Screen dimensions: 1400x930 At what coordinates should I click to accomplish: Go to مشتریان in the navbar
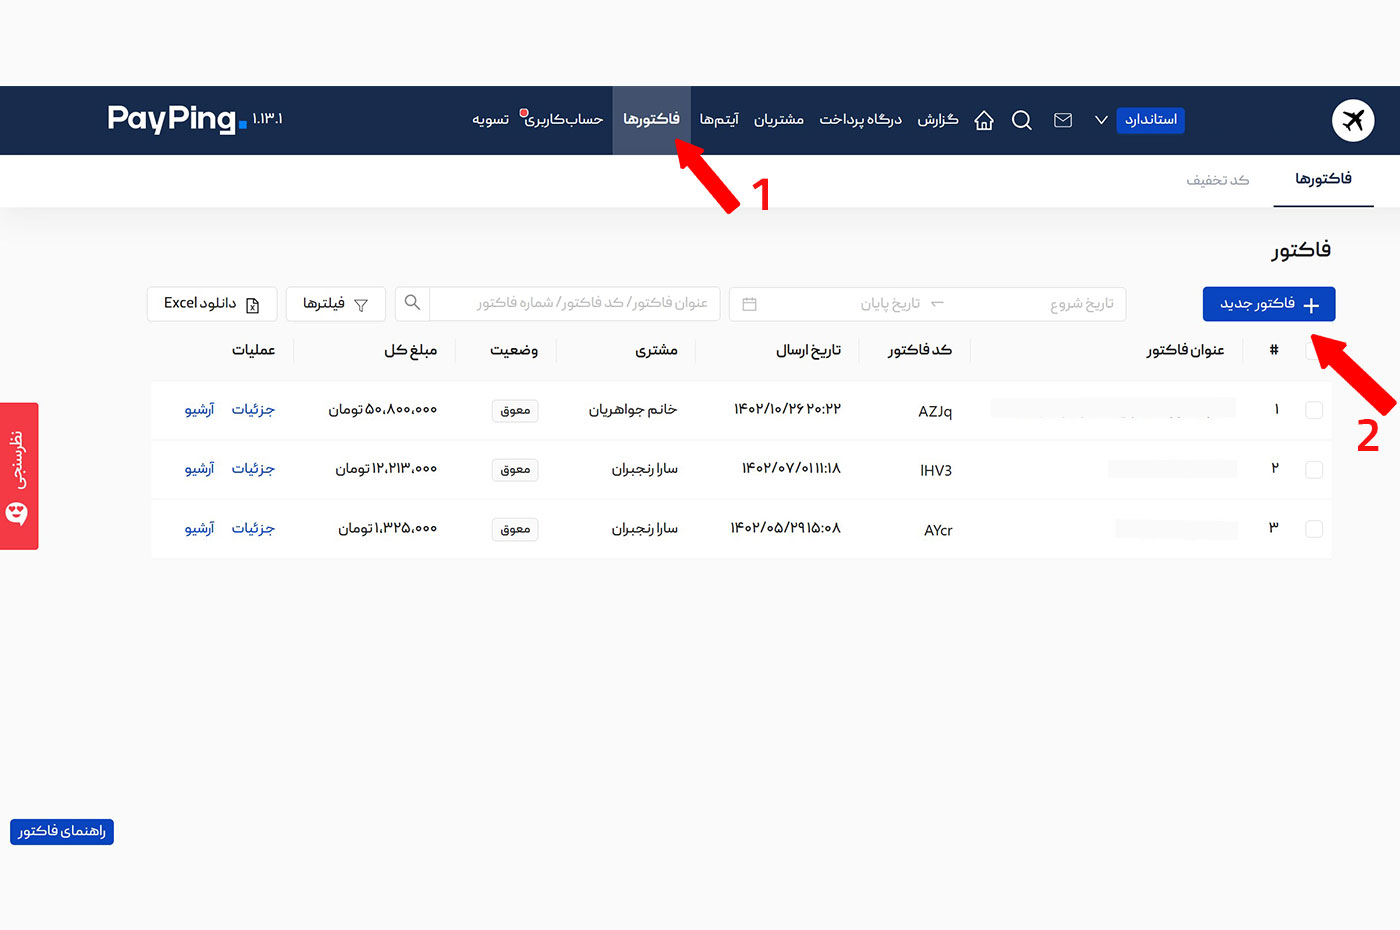pyautogui.click(x=779, y=120)
